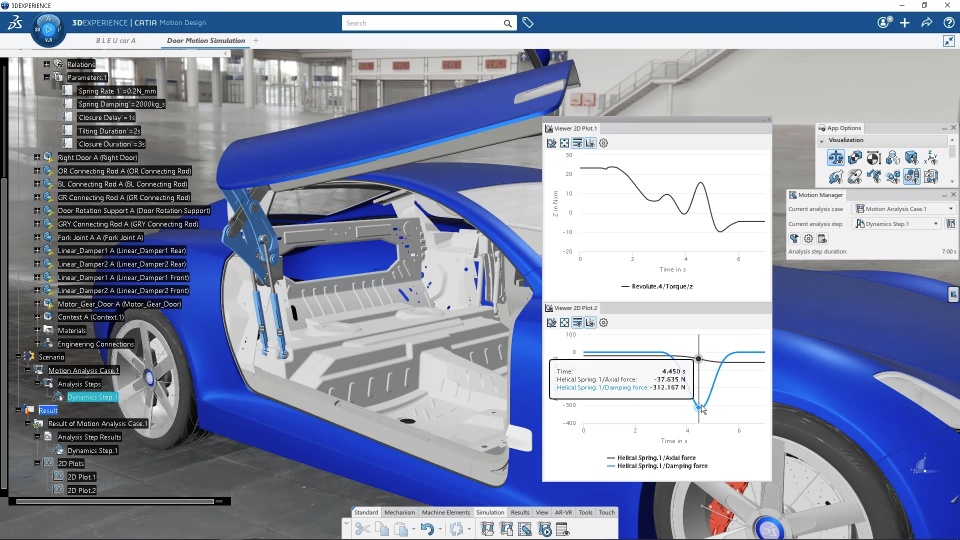Open the user profile icon in top bar
The height and width of the screenshot is (540, 960).
[883, 23]
